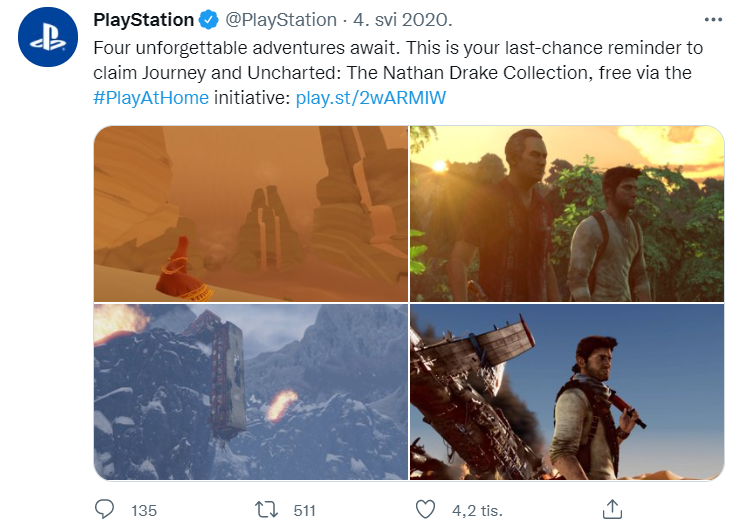The width and height of the screenshot is (745, 532).
Task: Open the three-dot more options menu
Action: tap(712, 20)
